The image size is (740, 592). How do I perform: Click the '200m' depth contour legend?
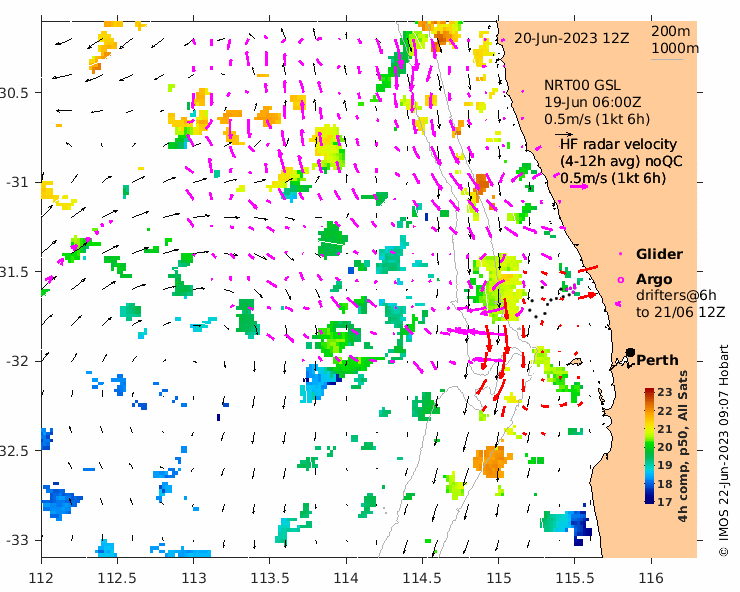pos(671,31)
